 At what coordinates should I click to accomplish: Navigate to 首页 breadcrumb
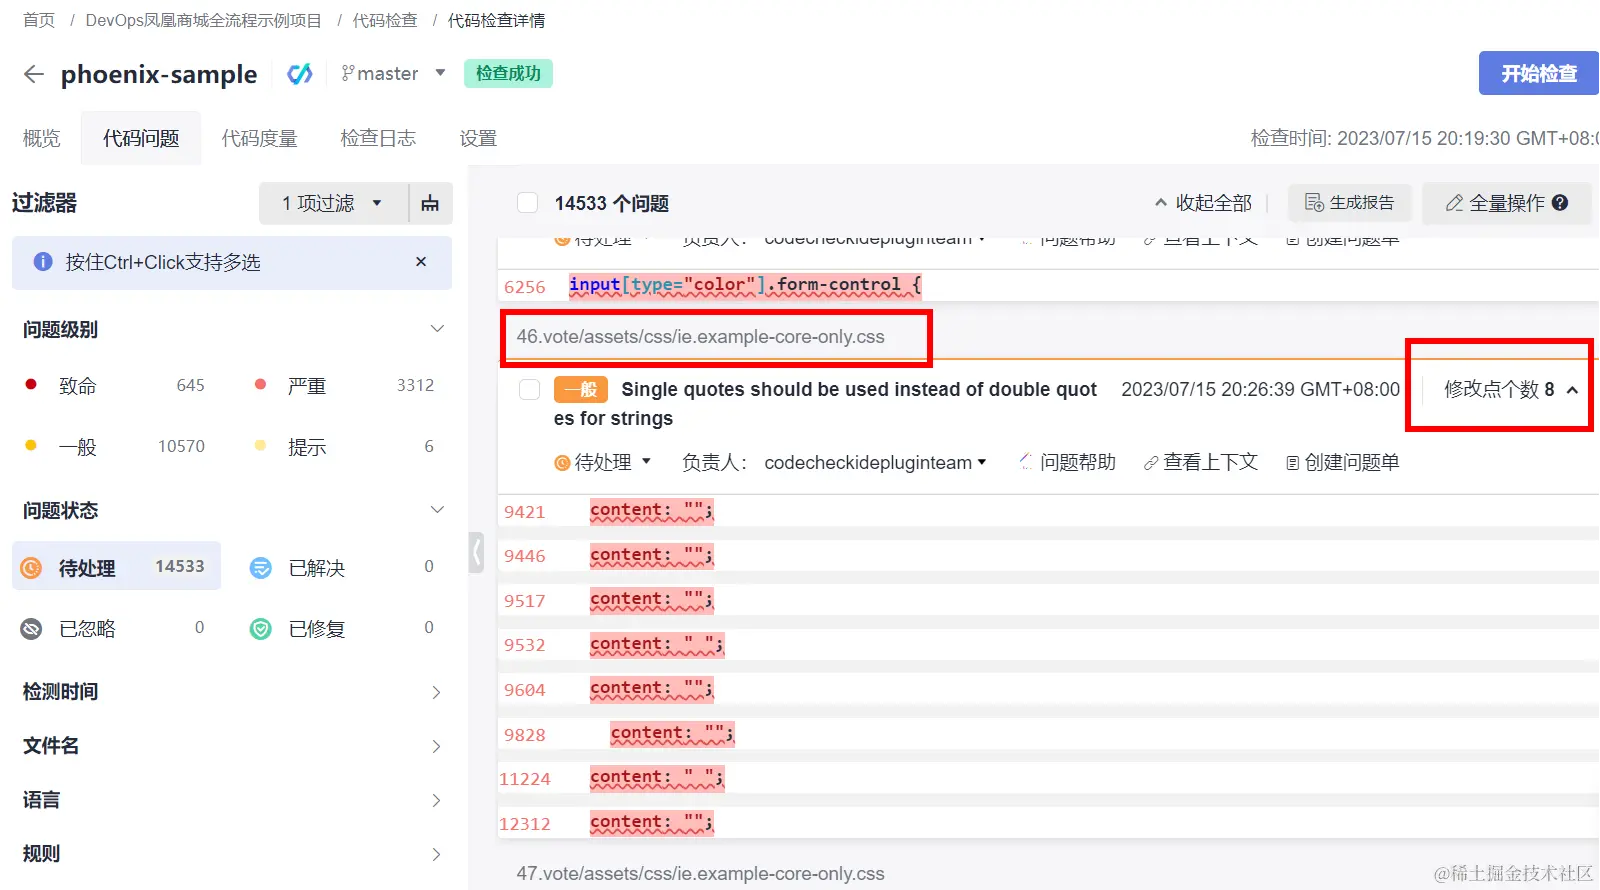click(x=39, y=20)
